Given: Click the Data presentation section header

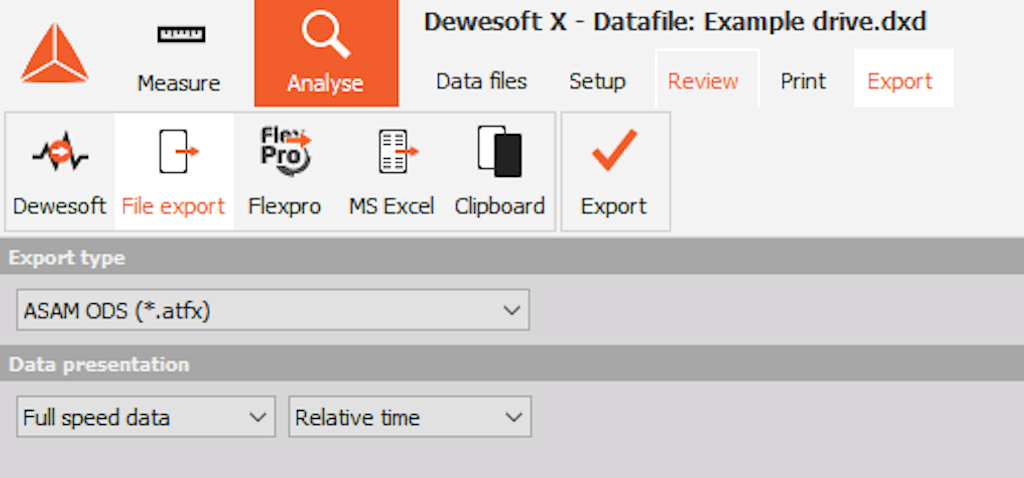Looking at the screenshot, I should click(x=512, y=364).
